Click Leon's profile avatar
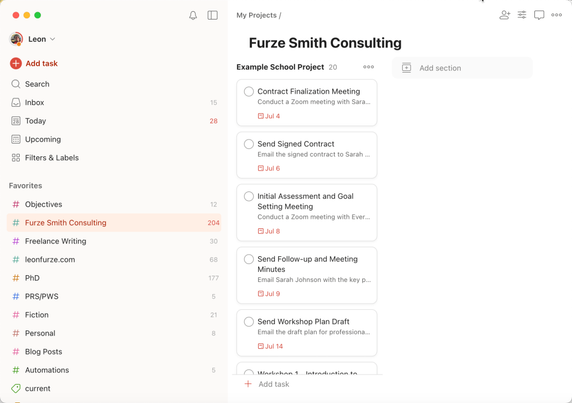The width and height of the screenshot is (572, 403). coord(16,39)
